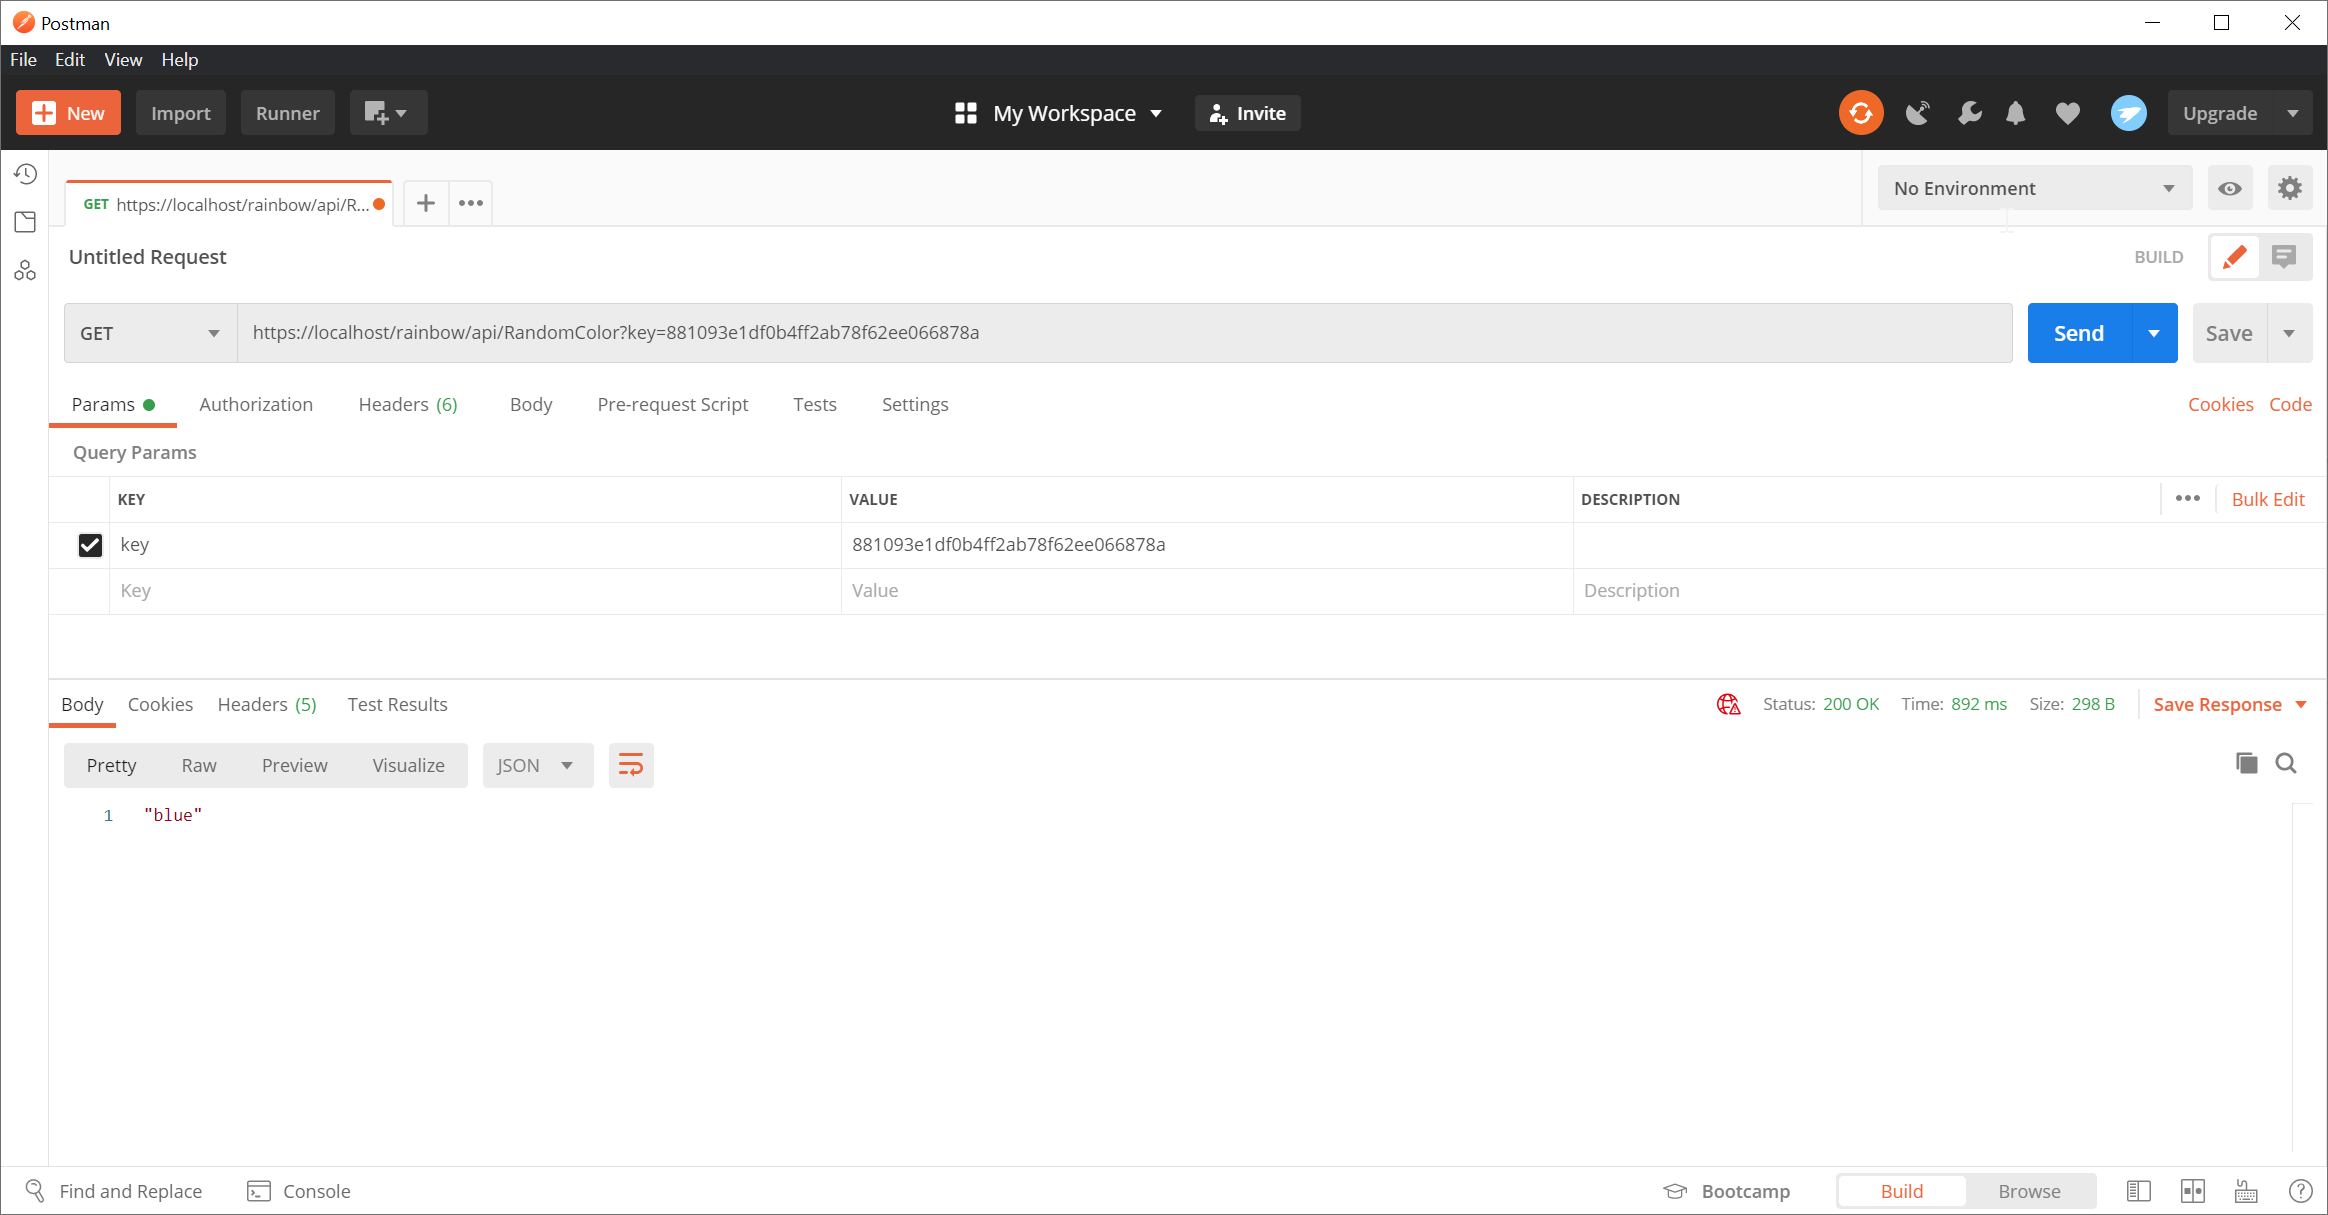Open the JSON format dropdown

click(537, 765)
